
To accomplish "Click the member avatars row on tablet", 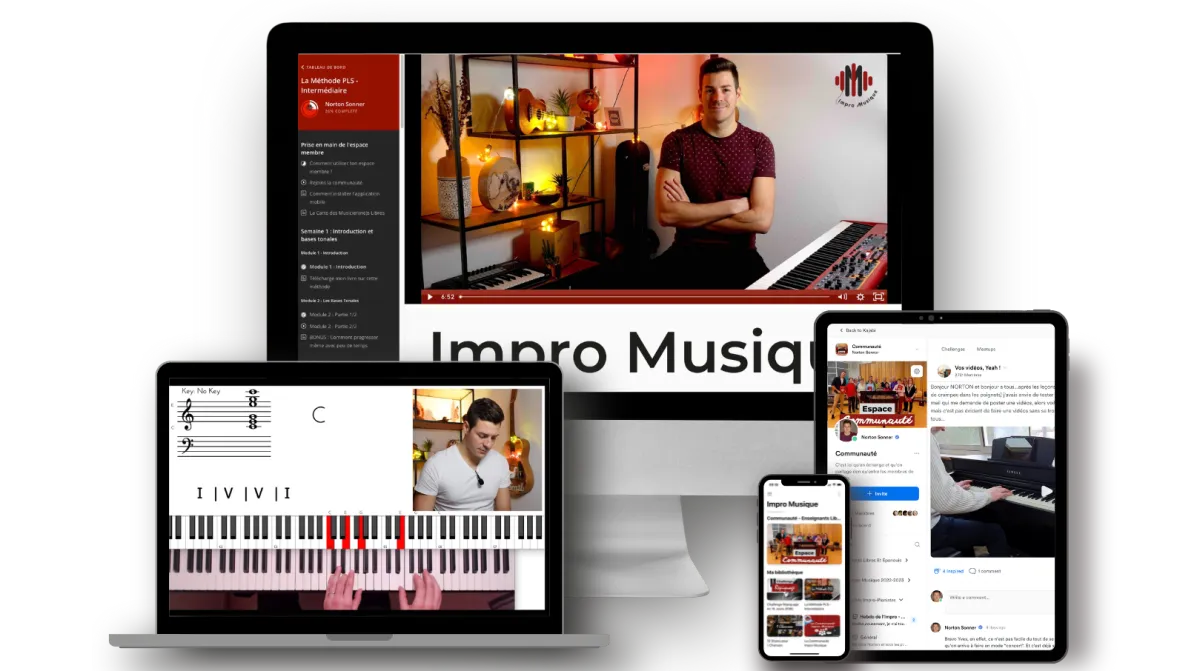I will (905, 513).
